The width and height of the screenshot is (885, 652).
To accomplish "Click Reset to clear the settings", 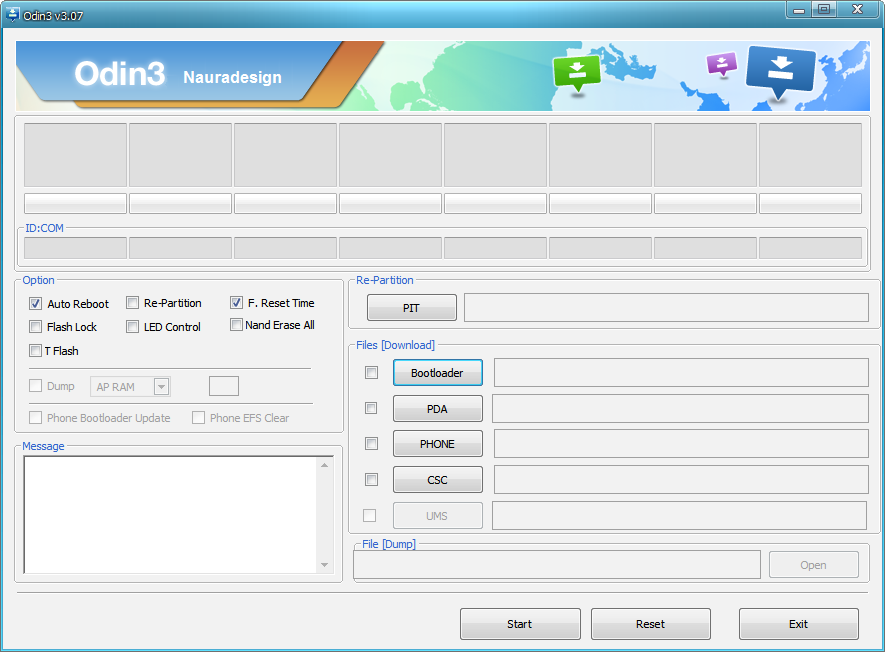I will pyautogui.click(x=650, y=623).
